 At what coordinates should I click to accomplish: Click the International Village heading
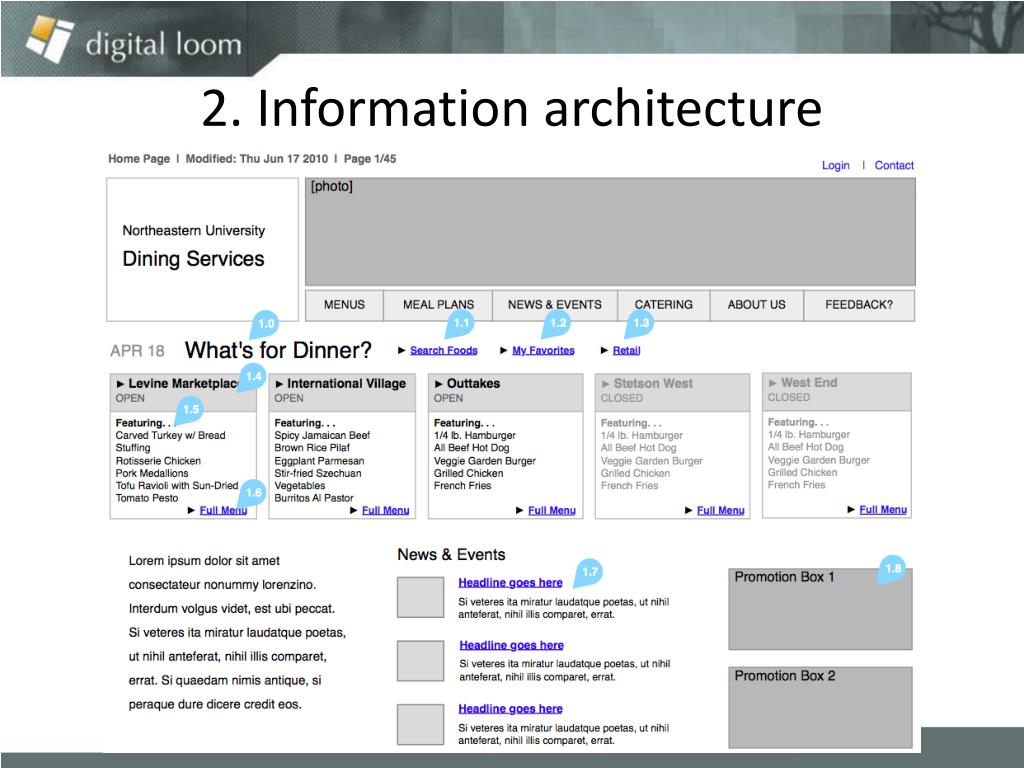(346, 384)
